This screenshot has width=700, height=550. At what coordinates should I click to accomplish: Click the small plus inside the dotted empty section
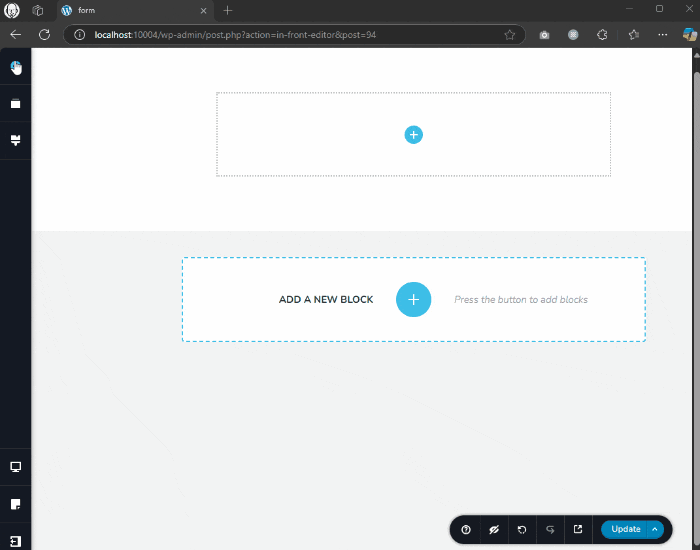pyautogui.click(x=413, y=134)
